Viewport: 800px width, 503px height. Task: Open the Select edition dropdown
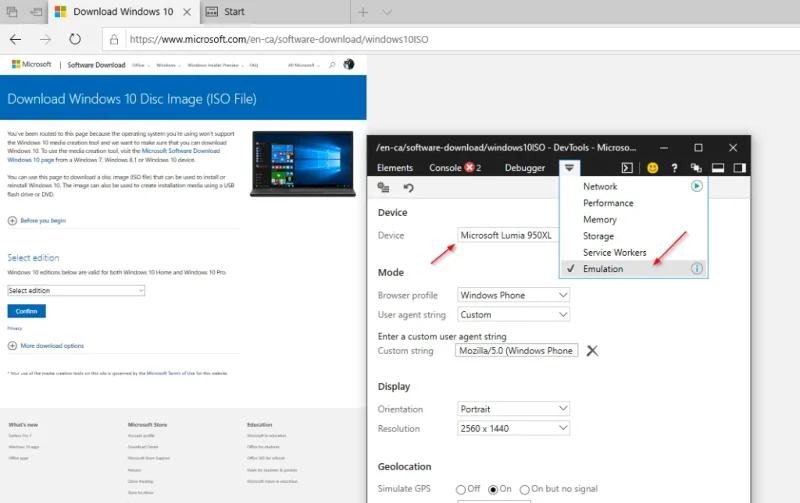coord(76,290)
